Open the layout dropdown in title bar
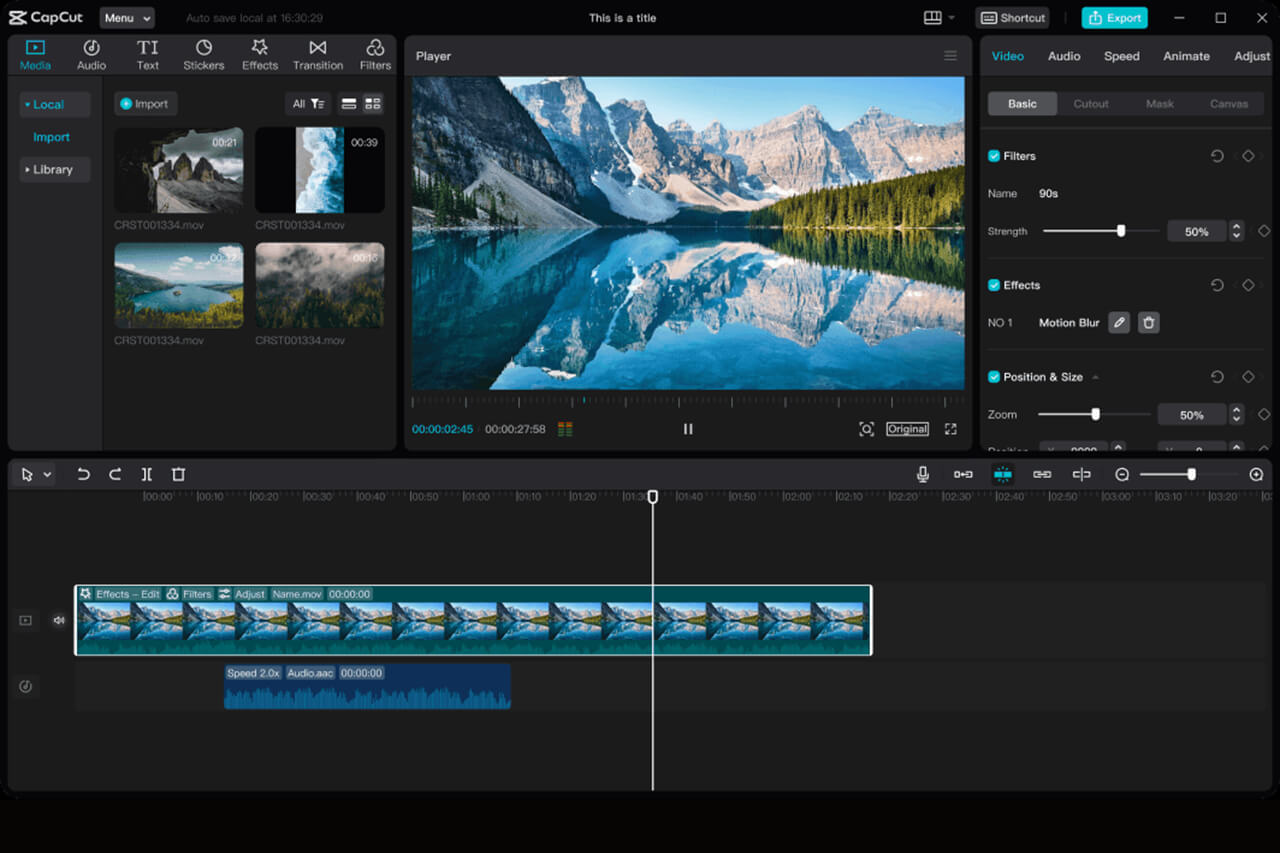Image resolution: width=1280 pixels, height=853 pixels. click(939, 18)
